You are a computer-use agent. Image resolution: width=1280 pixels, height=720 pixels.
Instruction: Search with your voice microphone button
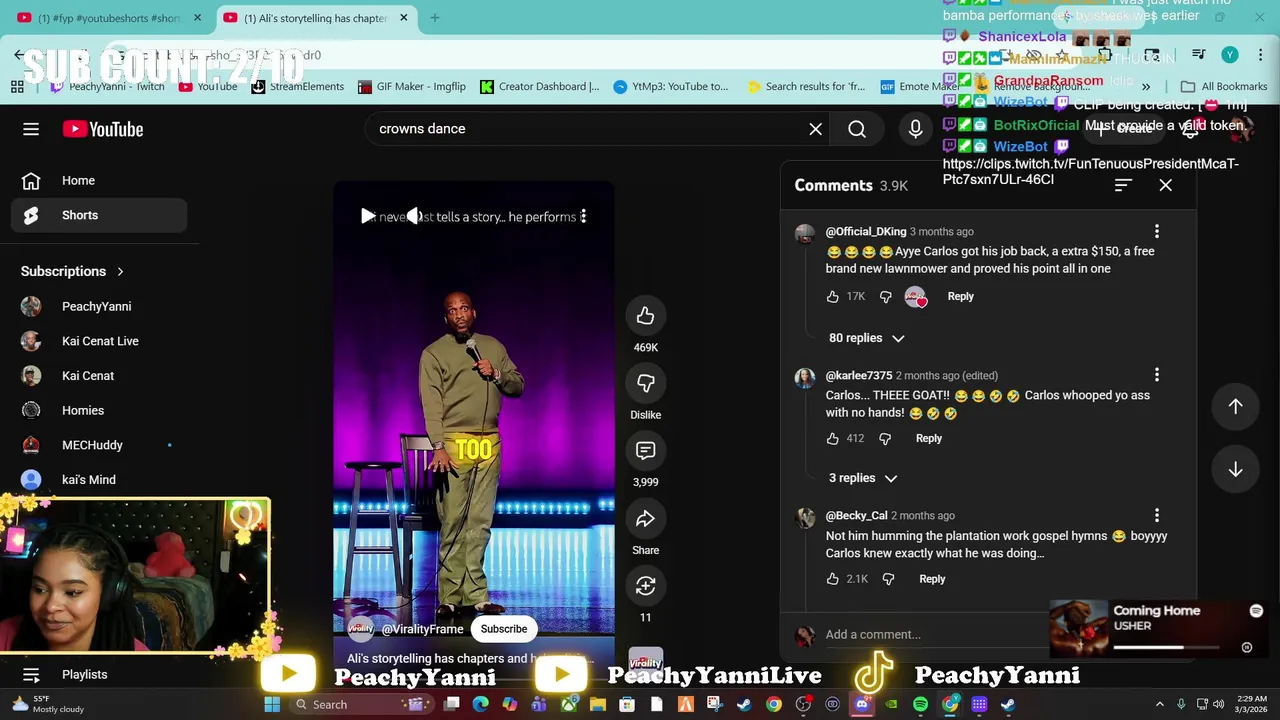(x=915, y=129)
